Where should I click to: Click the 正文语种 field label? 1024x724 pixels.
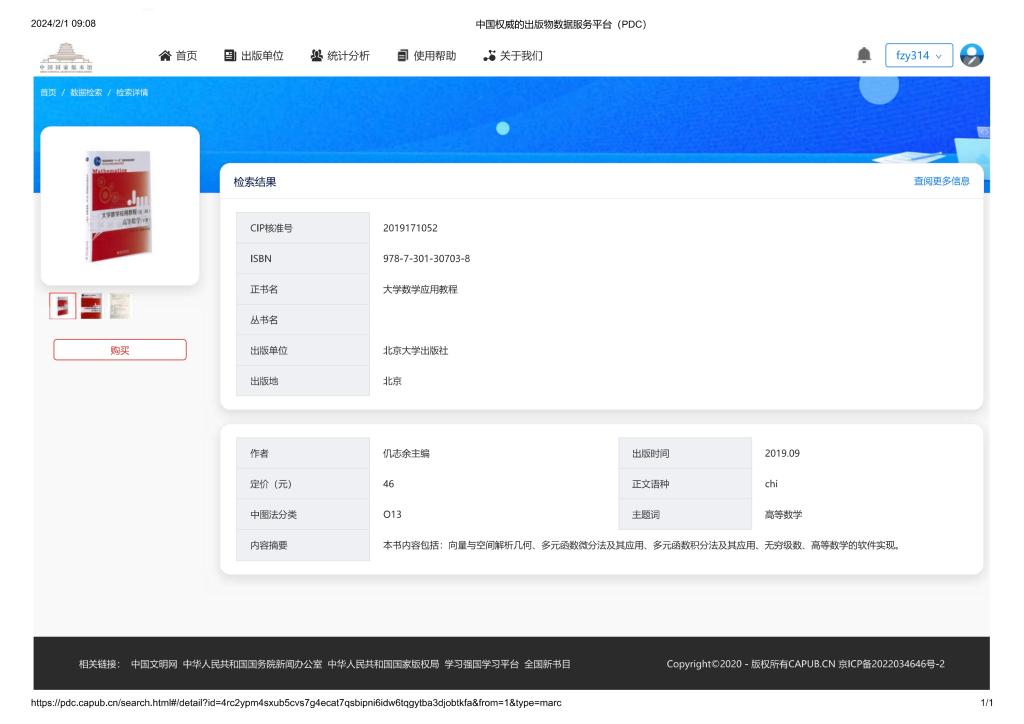point(650,484)
